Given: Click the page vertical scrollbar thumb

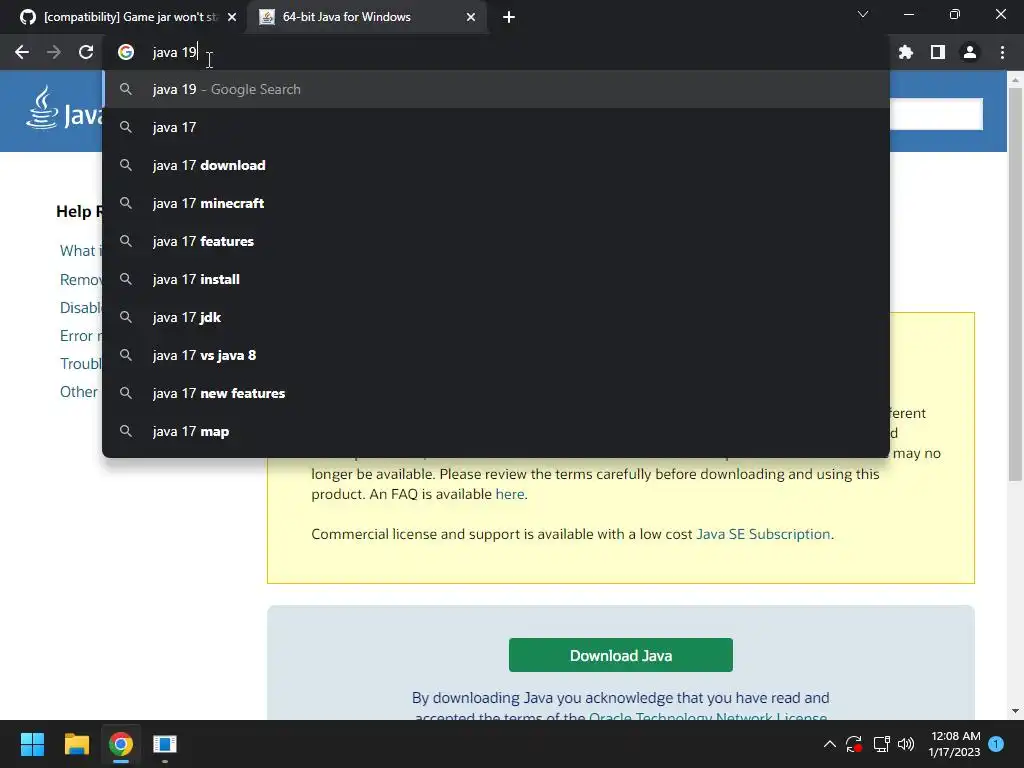Looking at the screenshot, I should point(1015,284).
